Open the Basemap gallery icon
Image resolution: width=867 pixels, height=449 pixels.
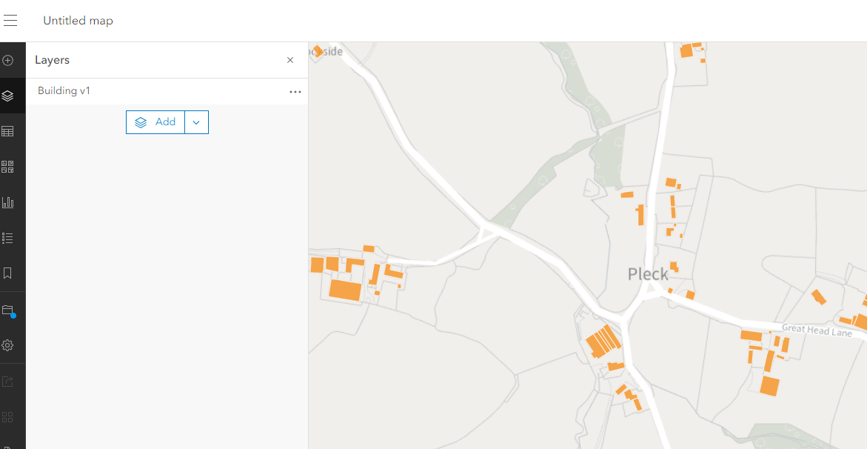[8, 167]
